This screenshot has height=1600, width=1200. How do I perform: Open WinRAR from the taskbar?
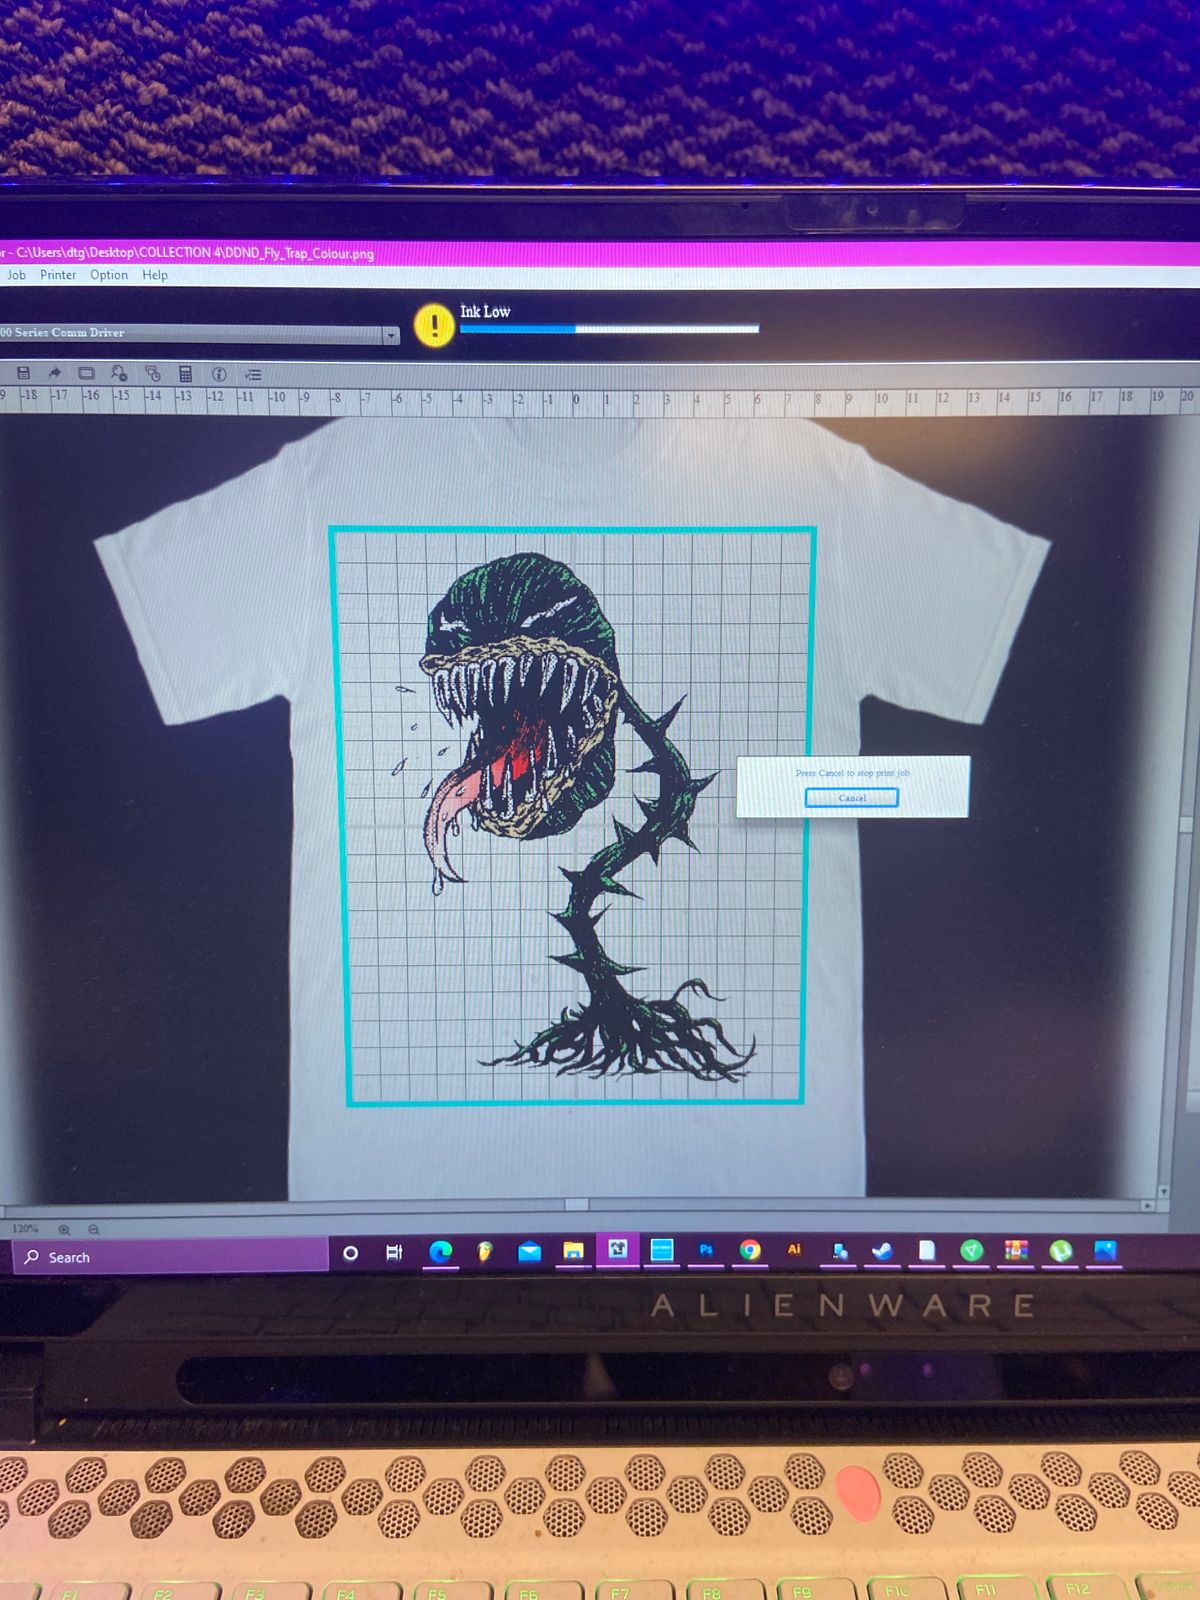pyautogui.click(x=1016, y=1250)
